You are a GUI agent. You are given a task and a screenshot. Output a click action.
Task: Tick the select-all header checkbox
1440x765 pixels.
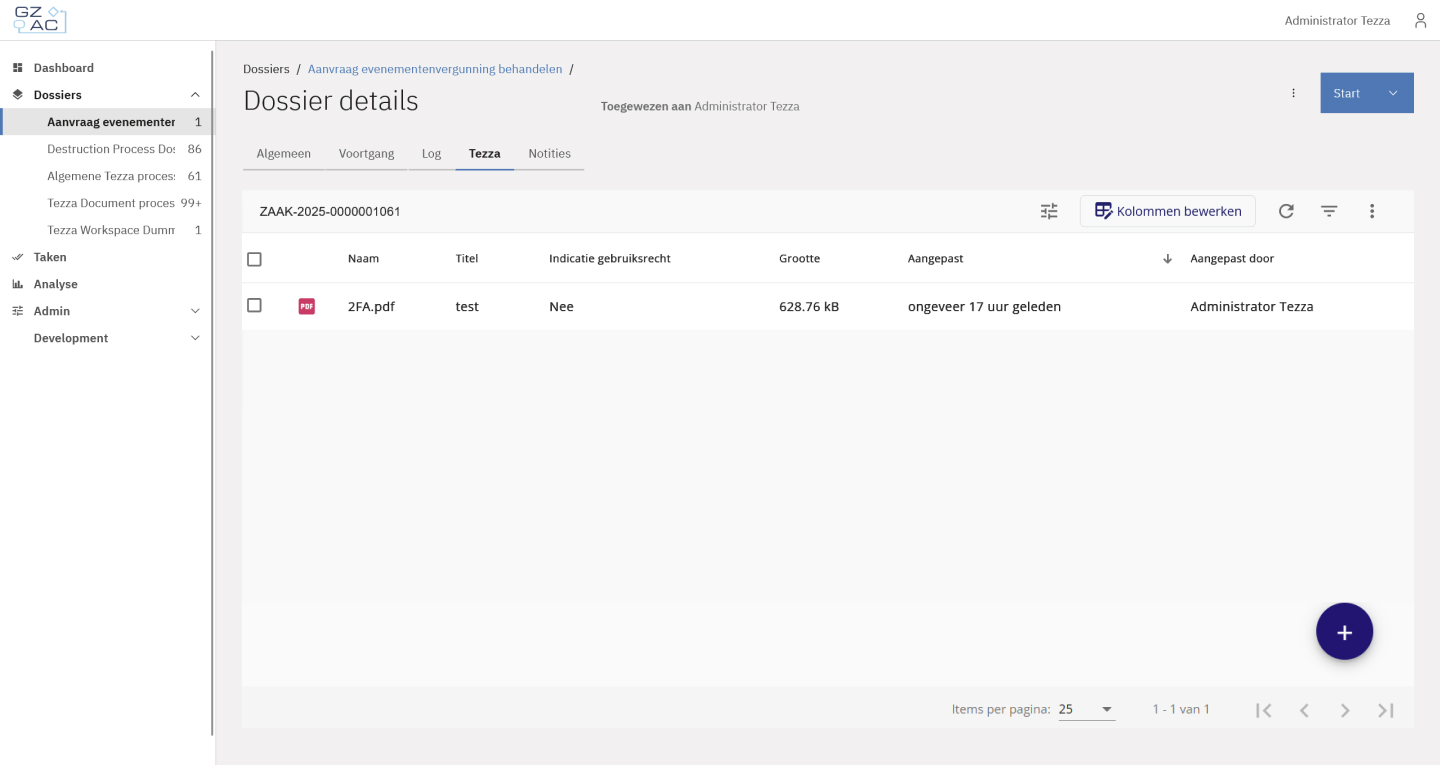coord(254,259)
